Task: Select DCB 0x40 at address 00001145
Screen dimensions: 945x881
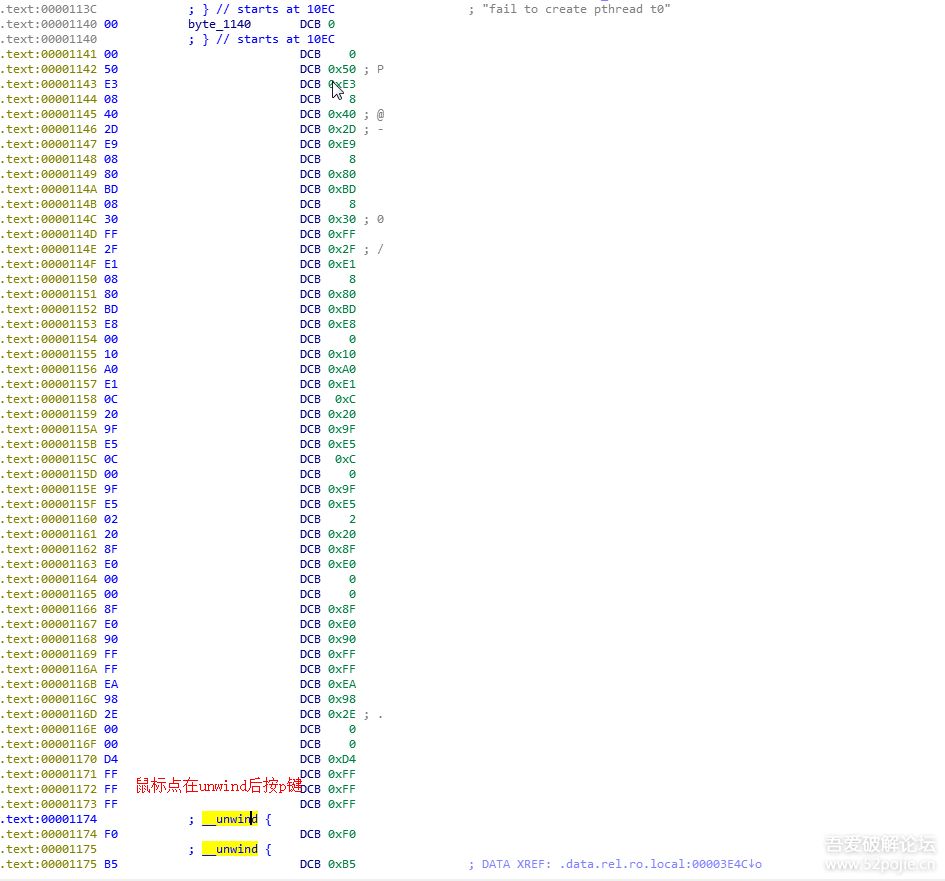Action: [342, 114]
